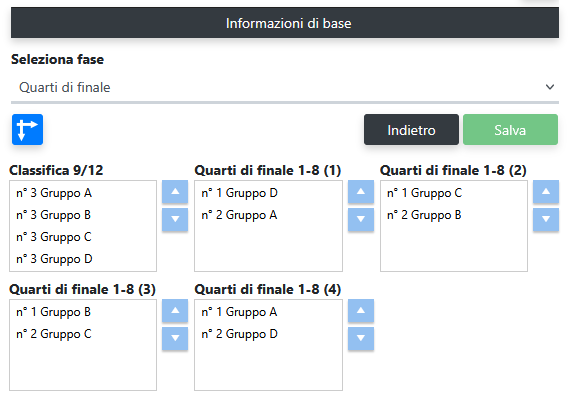Select n° 3 Gruppo A in Classifica list

click(x=83, y=193)
